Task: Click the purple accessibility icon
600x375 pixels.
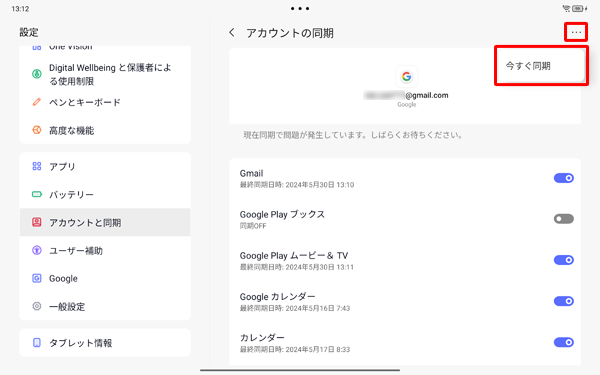Action: click(x=37, y=250)
